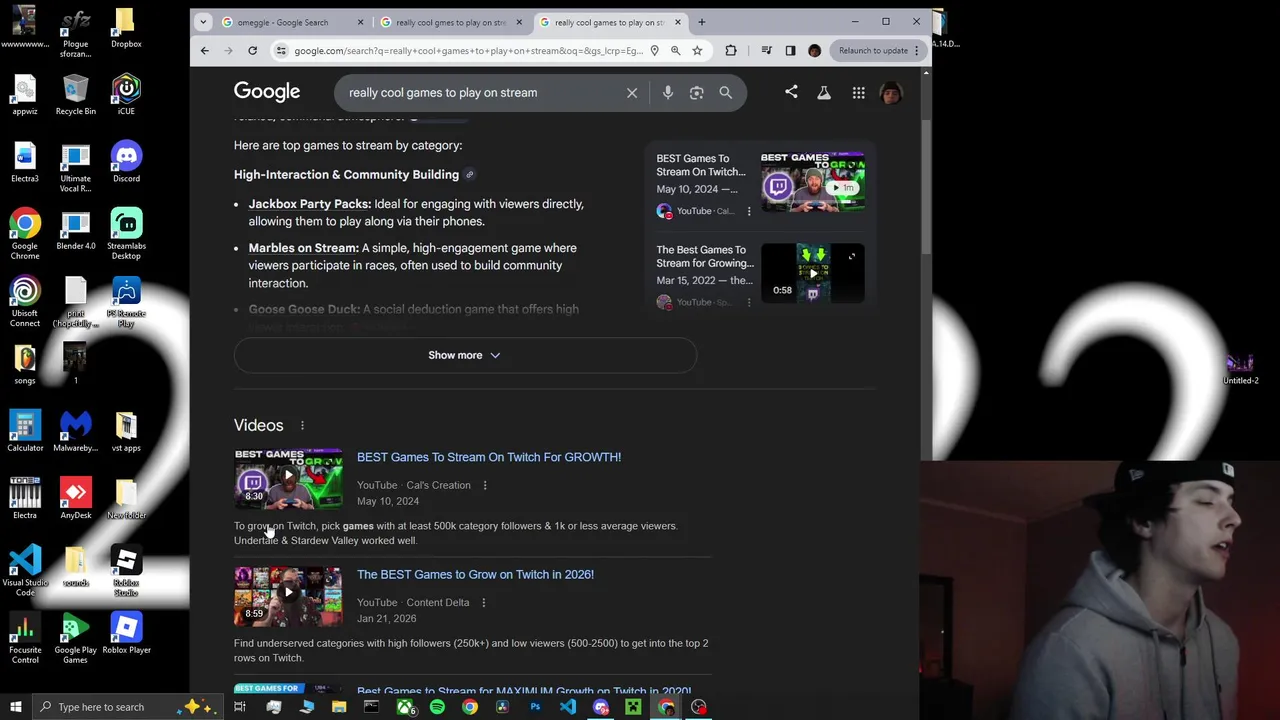
Task: Open Chrome extensions puzzle icon
Action: coord(731,50)
